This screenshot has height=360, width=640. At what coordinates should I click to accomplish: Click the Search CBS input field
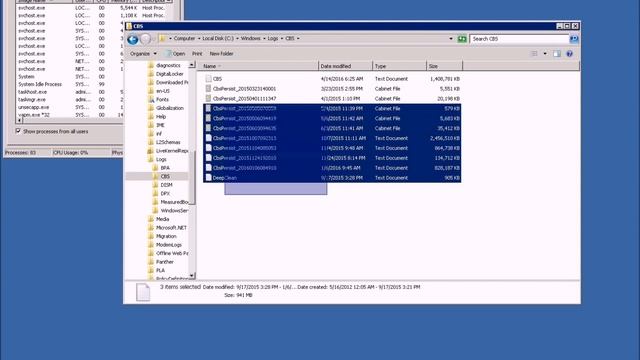[519, 39]
